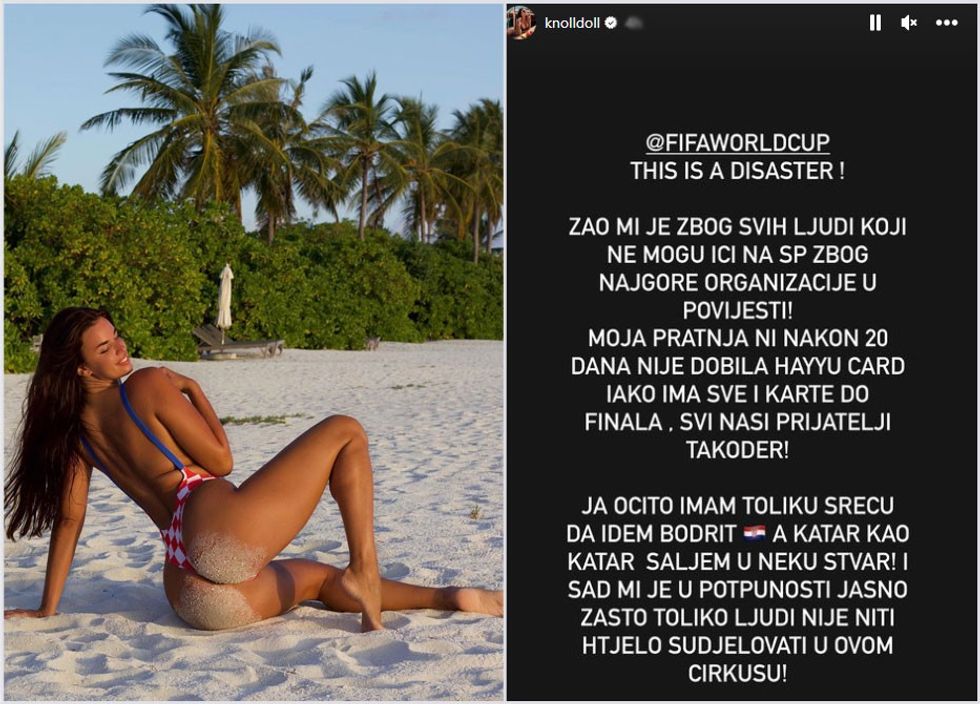Image resolution: width=980 pixels, height=704 pixels.
Task: Click the "THIS IS A DISASTER !" line
Action: pos(738,171)
